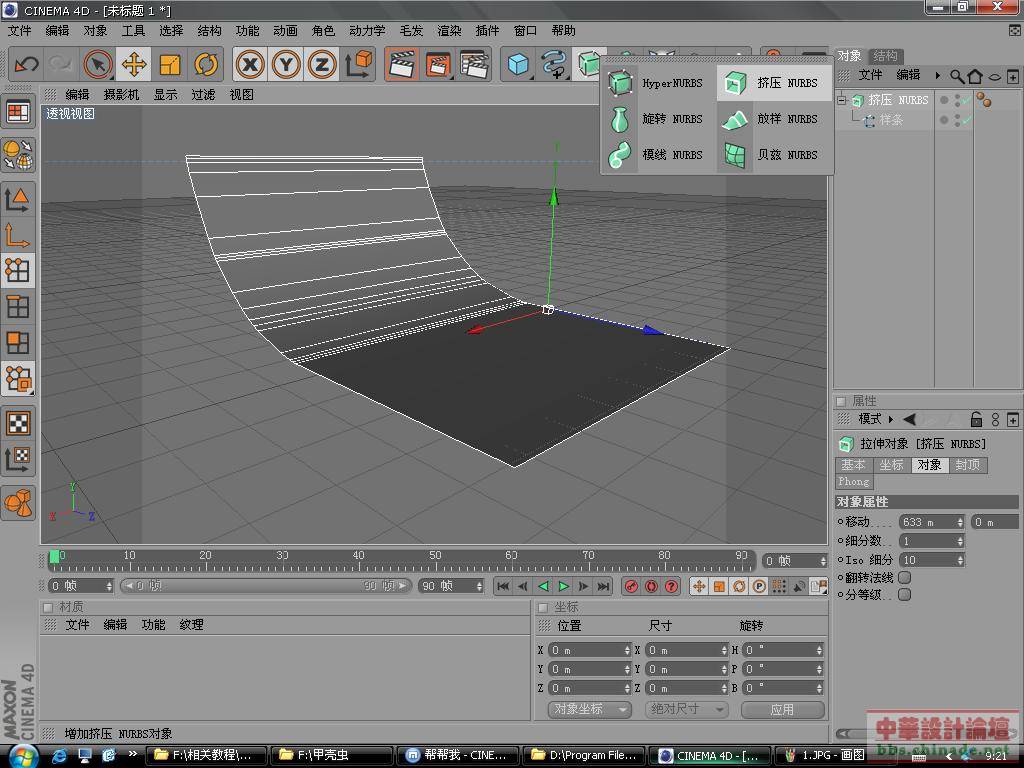Toggle the 分等级 checkbox

(904, 595)
